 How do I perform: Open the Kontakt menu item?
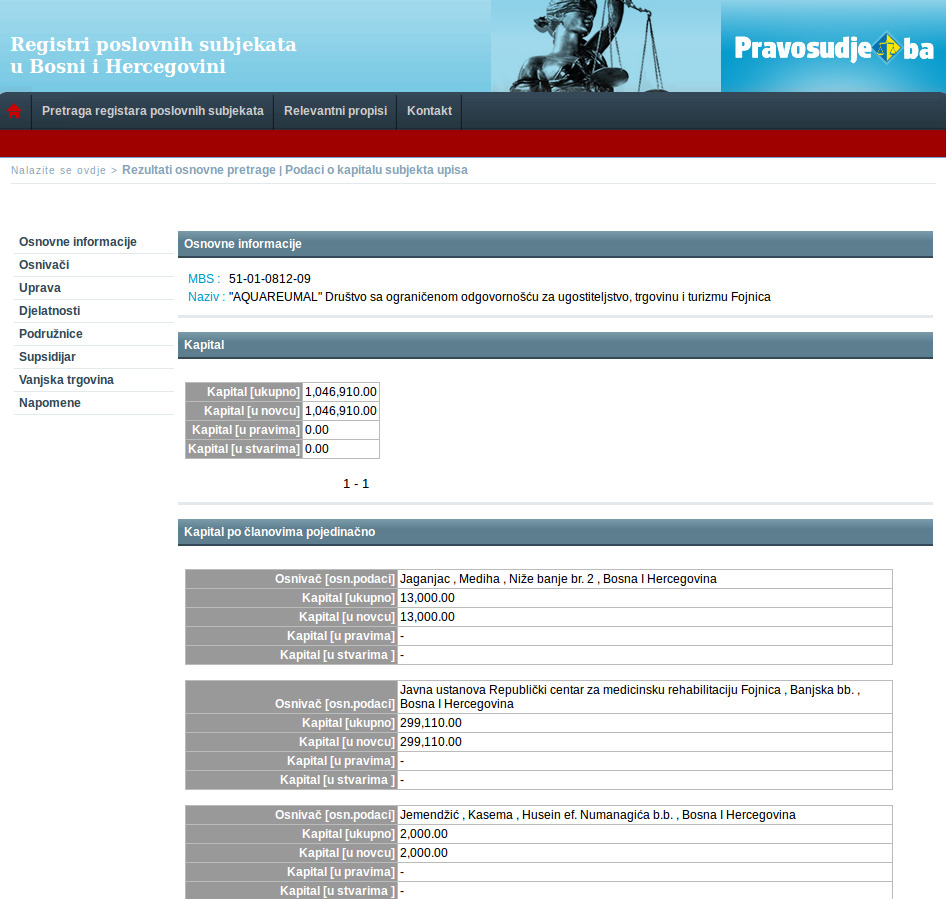[x=429, y=111]
